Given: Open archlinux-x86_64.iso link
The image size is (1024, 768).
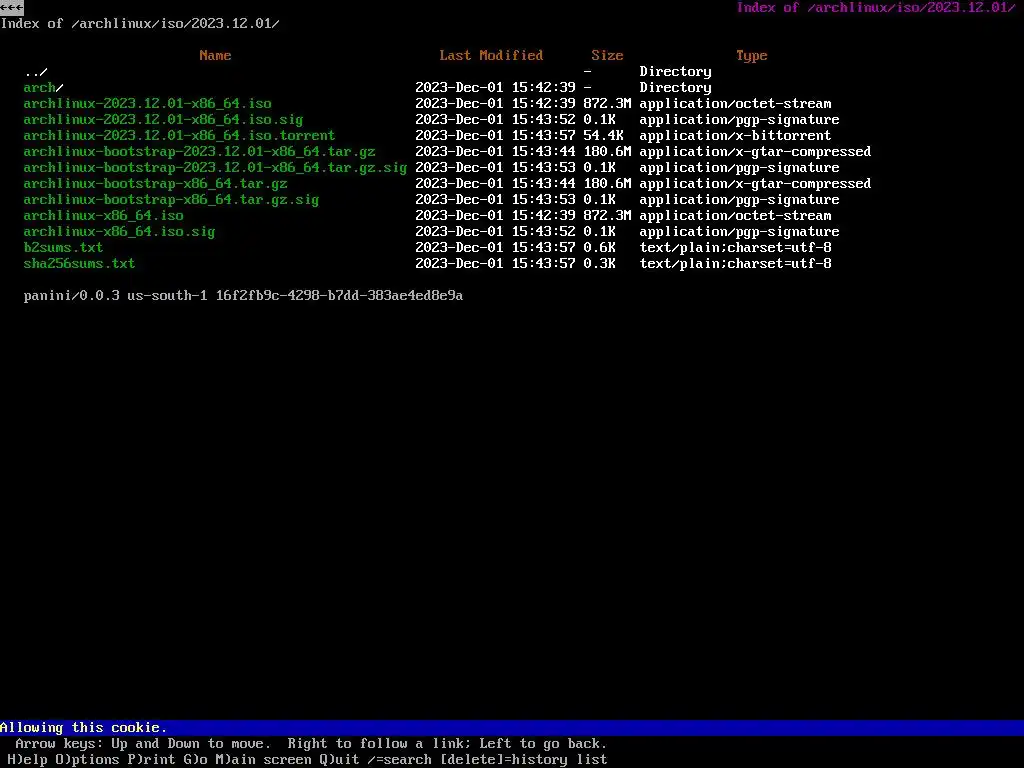Looking at the screenshot, I should click(104, 216).
